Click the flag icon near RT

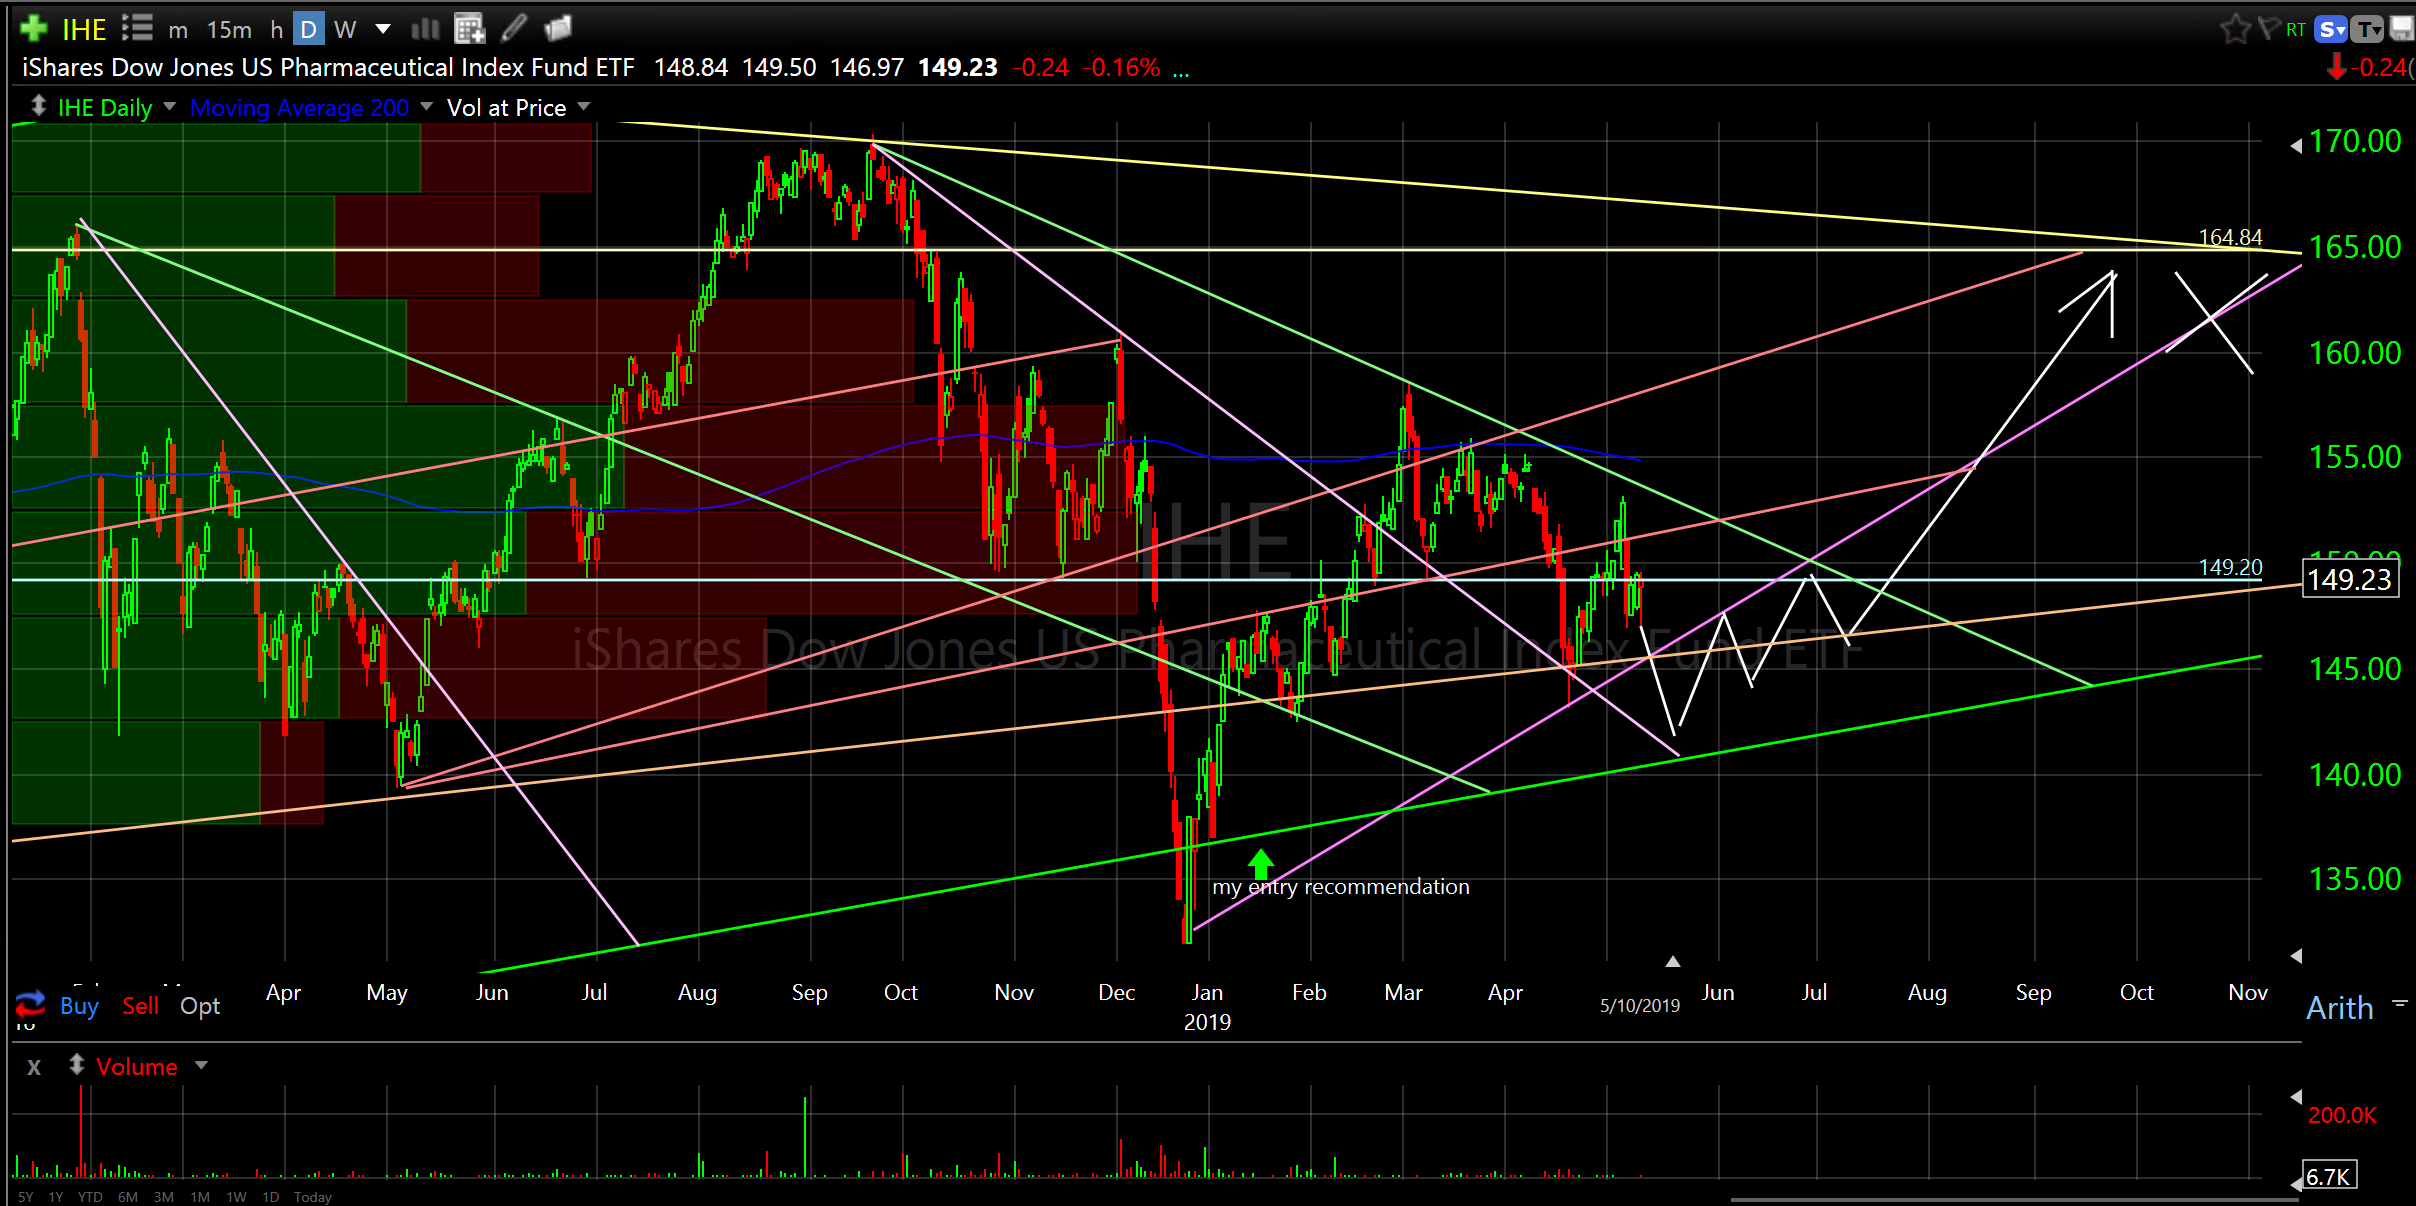2268,28
